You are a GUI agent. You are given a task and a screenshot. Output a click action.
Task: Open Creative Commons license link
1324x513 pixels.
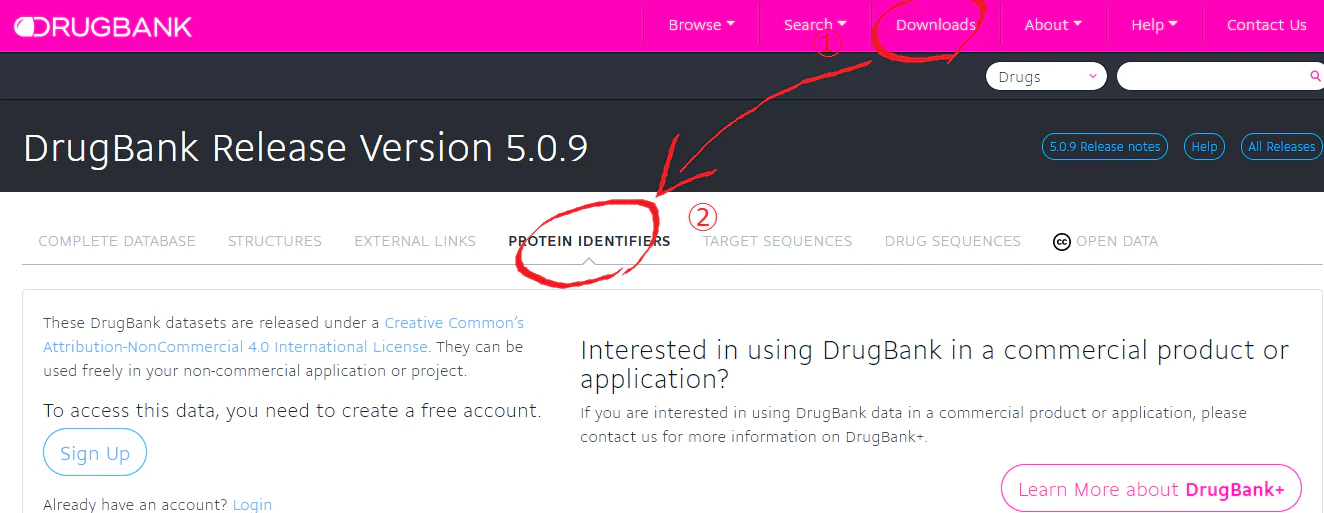point(283,335)
